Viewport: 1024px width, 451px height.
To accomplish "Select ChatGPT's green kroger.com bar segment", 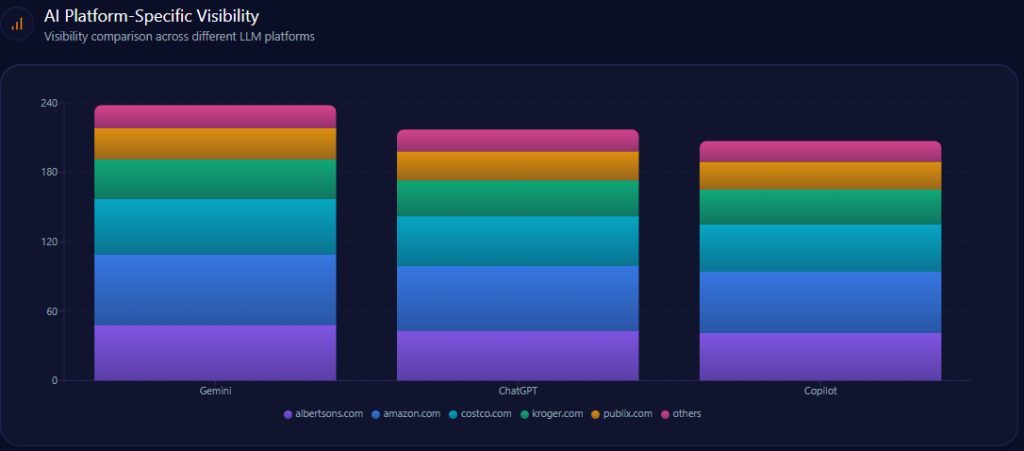I will tap(517, 198).
